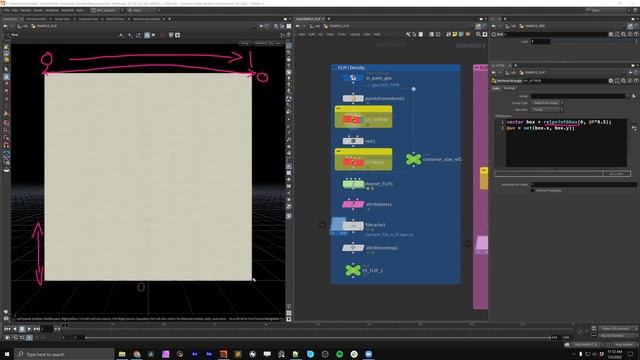Toggle real time playback button

click(7, 338)
